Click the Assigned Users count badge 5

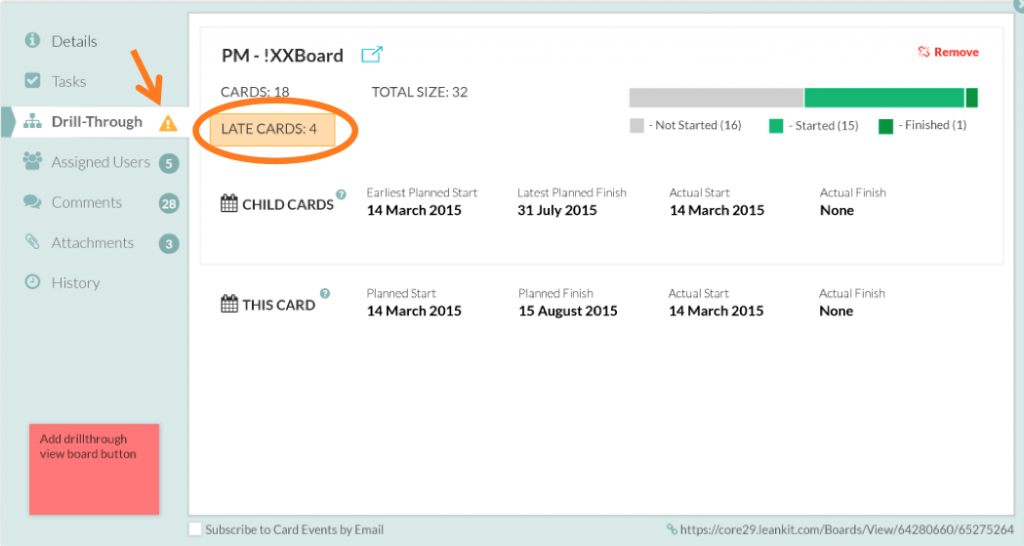(x=169, y=163)
